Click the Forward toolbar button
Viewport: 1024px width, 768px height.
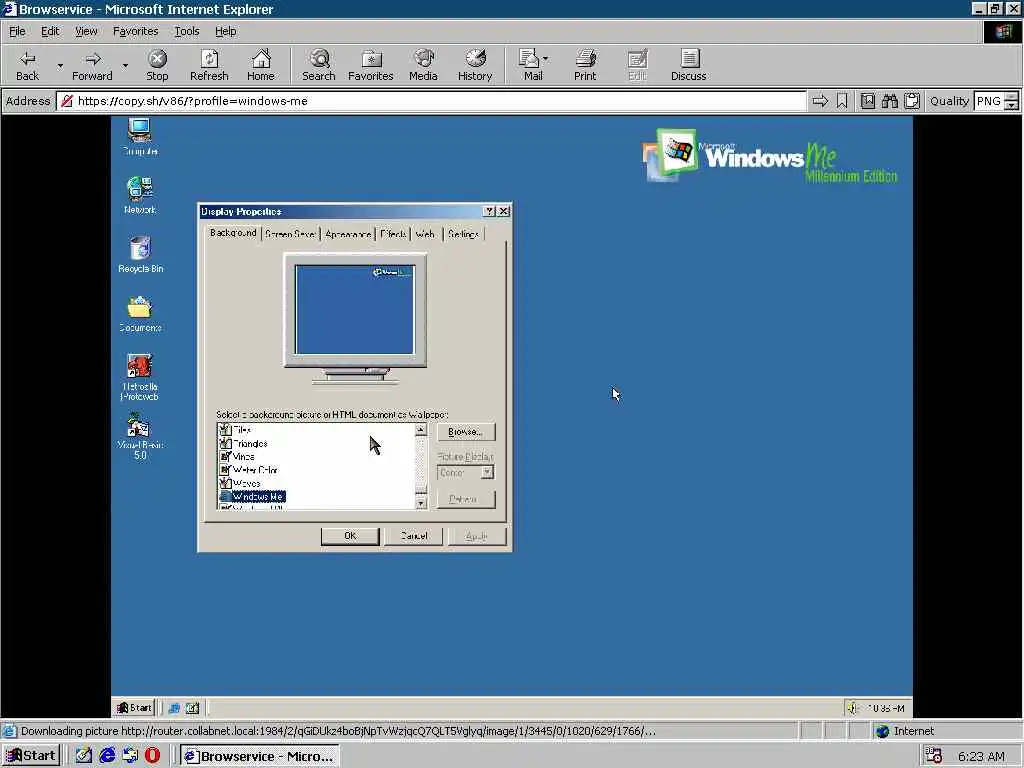(92, 65)
